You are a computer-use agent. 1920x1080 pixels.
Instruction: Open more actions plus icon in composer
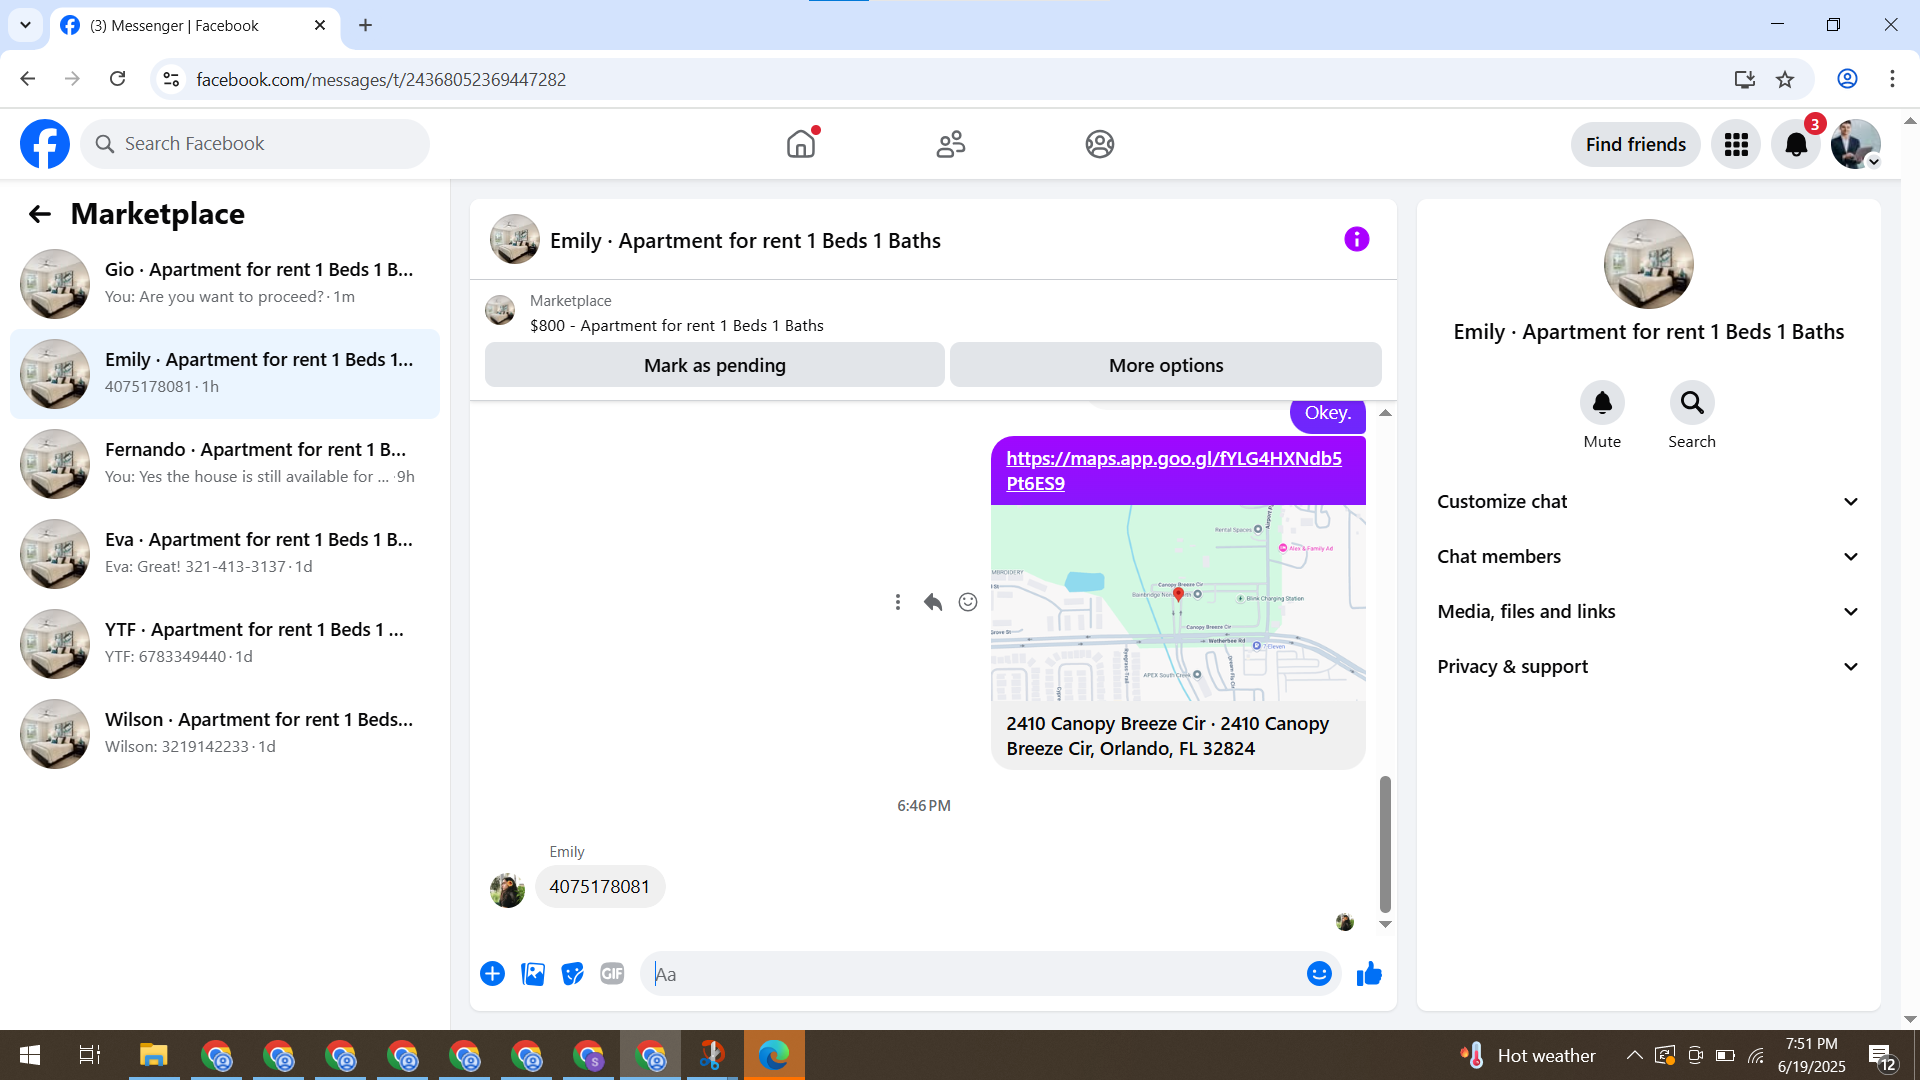(492, 974)
